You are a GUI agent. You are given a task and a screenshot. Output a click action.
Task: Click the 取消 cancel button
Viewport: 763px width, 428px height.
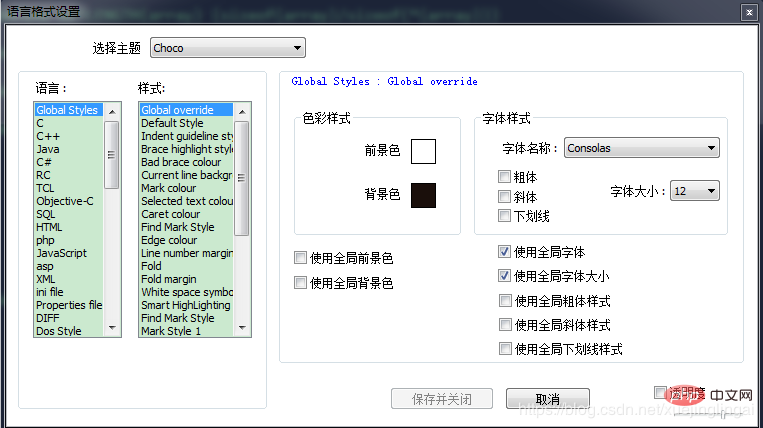pyautogui.click(x=548, y=399)
